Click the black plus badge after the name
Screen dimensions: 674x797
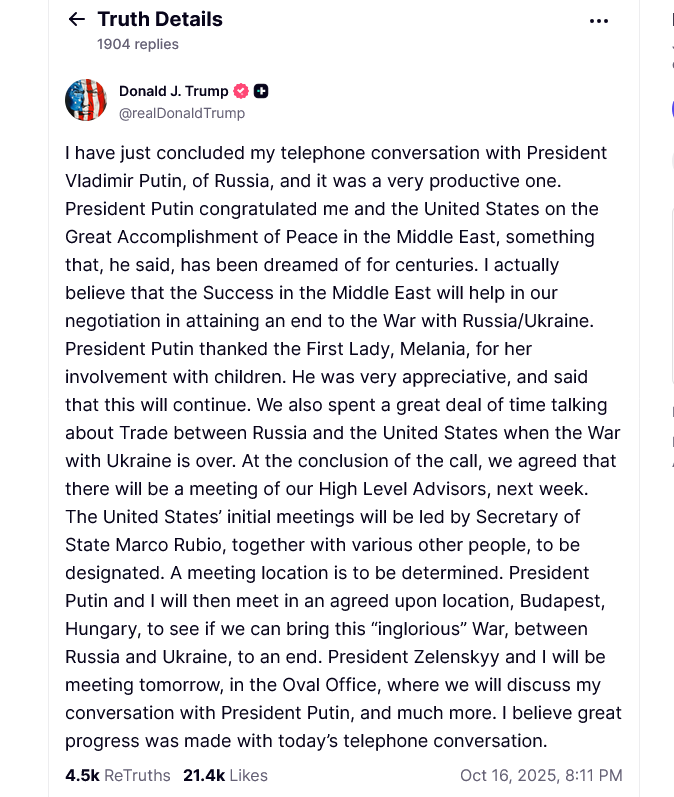coord(261,91)
